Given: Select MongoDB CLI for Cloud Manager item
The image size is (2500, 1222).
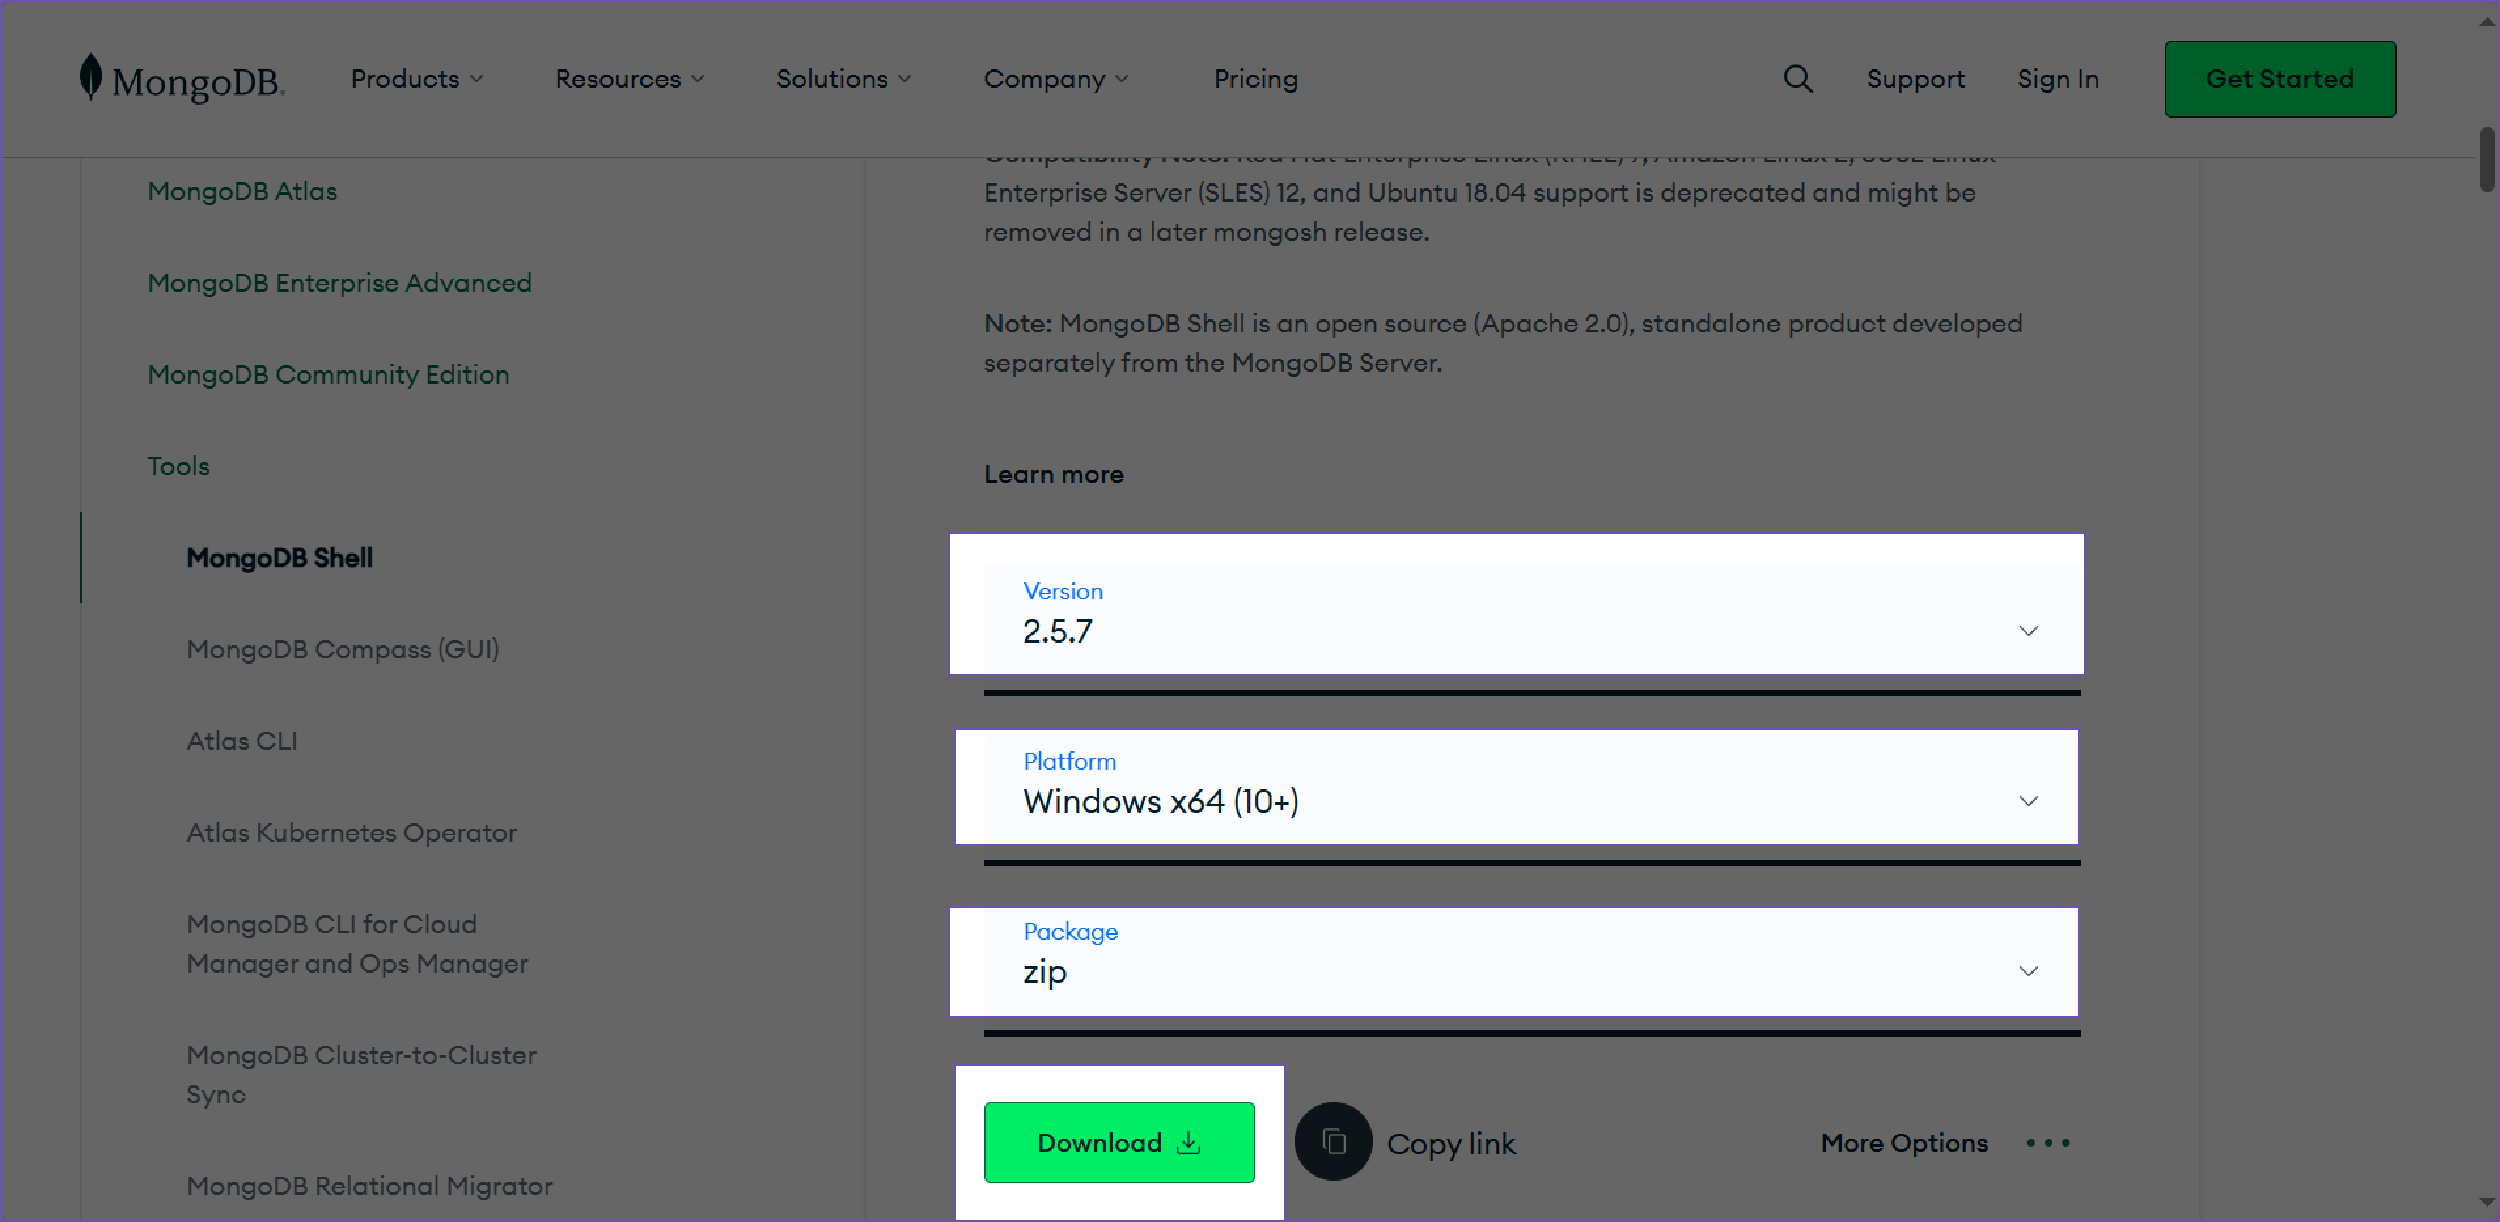Looking at the screenshot, I should (357, 944).
